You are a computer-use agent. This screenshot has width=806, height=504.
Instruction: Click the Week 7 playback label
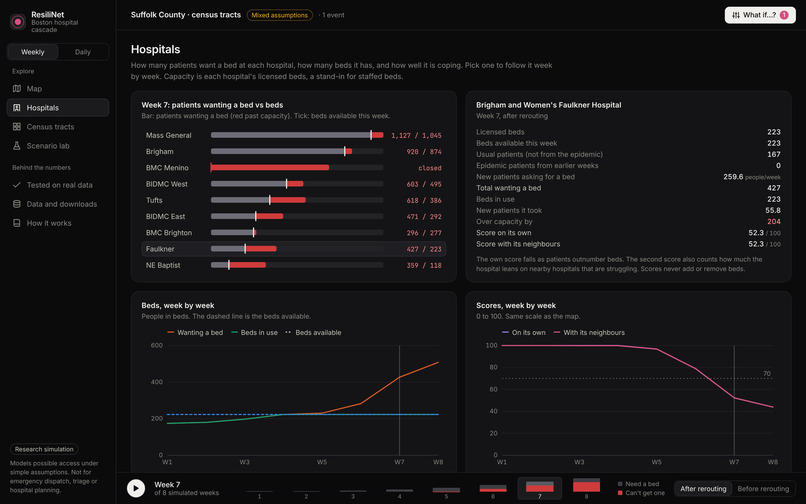(167, 484)
